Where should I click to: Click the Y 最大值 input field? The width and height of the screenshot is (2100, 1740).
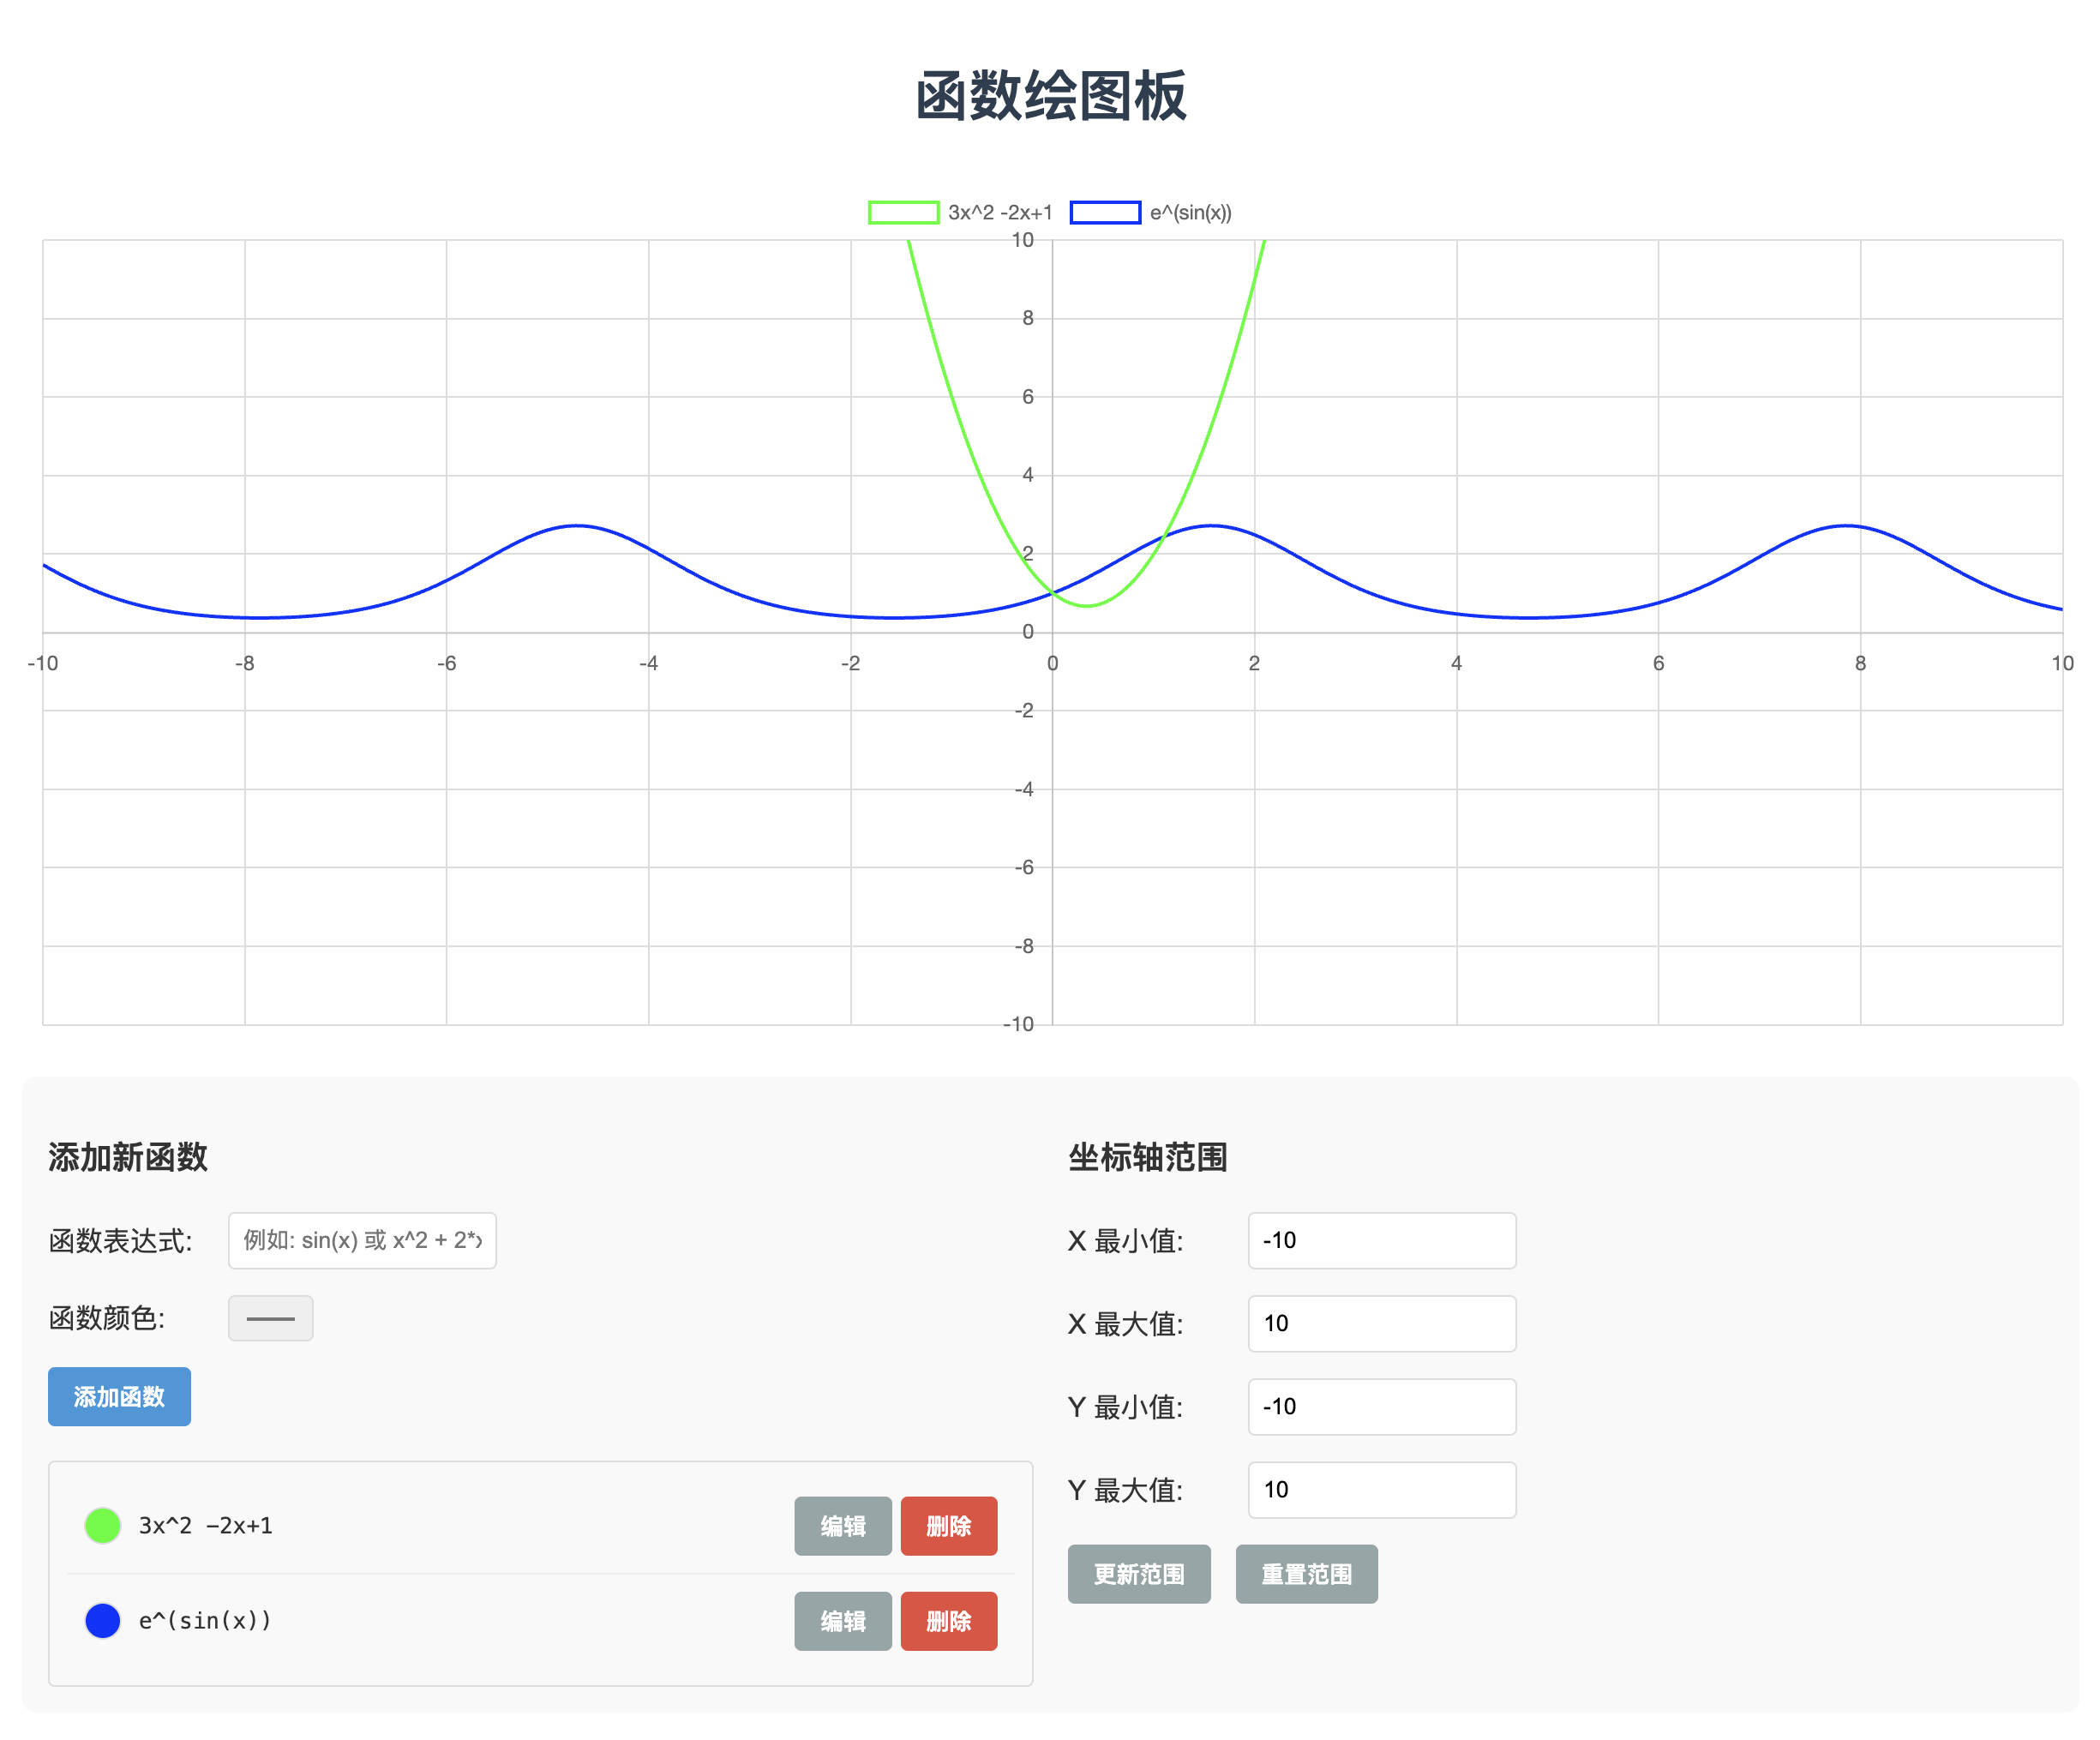coord(1382,1489)
